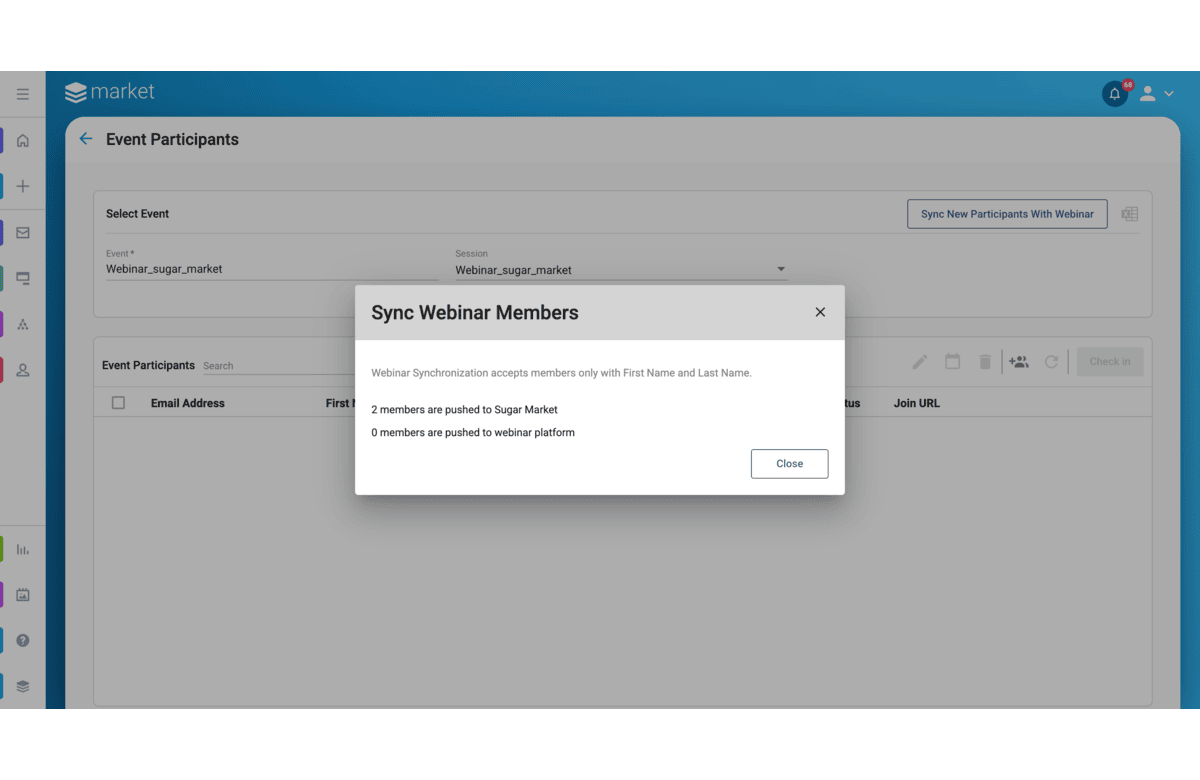Open the notifications bell
This screenshot has height=780, width=1200.
(1115, 94)
